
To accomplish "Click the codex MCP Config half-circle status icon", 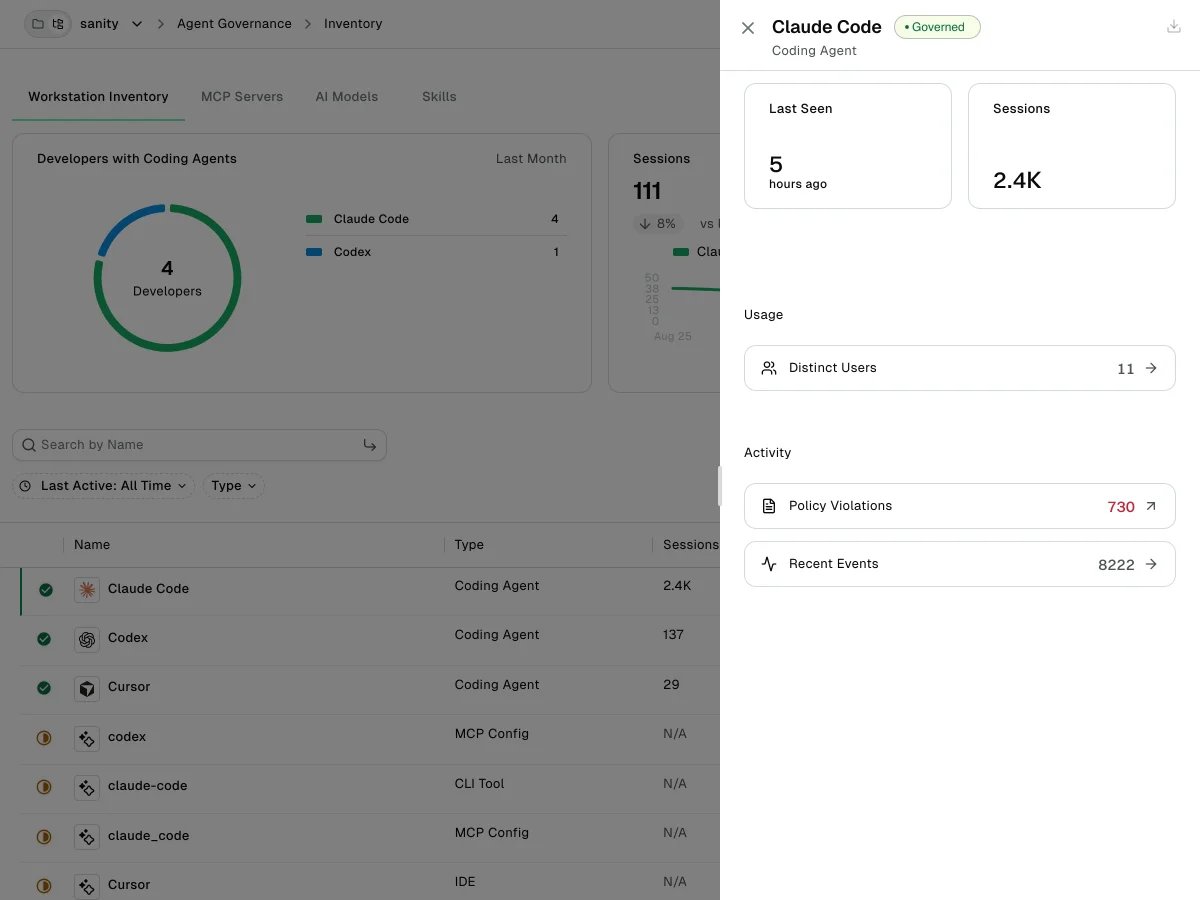I will pos(44,738).
